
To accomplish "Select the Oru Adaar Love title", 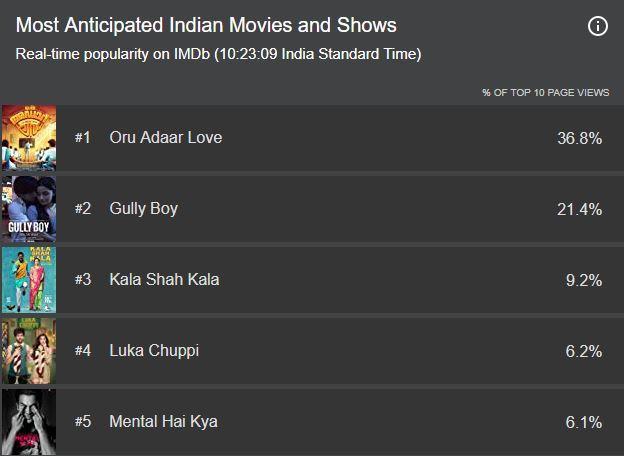I will tap(166, 138).
